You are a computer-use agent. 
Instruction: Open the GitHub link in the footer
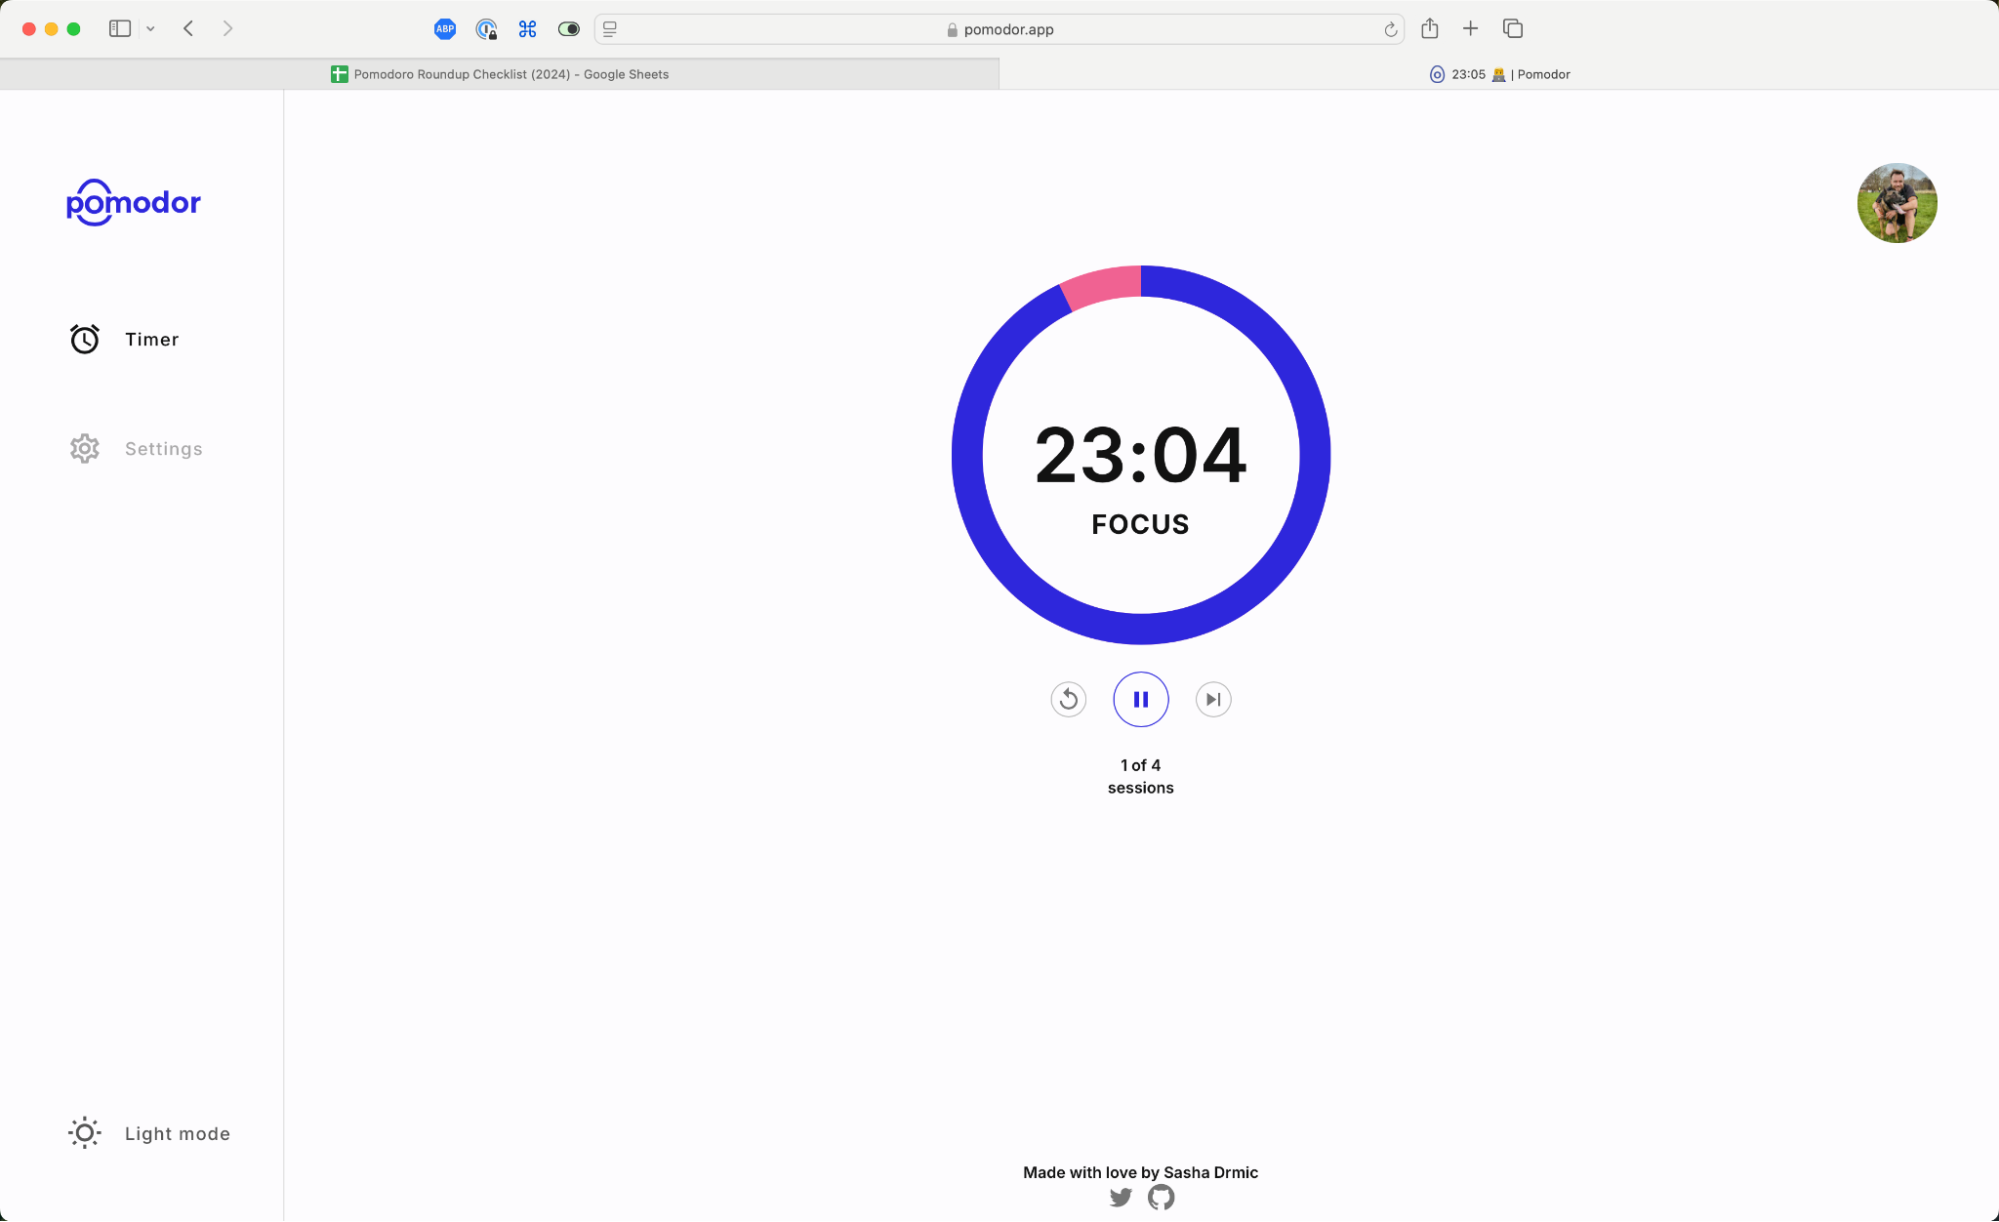(x=1161, y=1197)
